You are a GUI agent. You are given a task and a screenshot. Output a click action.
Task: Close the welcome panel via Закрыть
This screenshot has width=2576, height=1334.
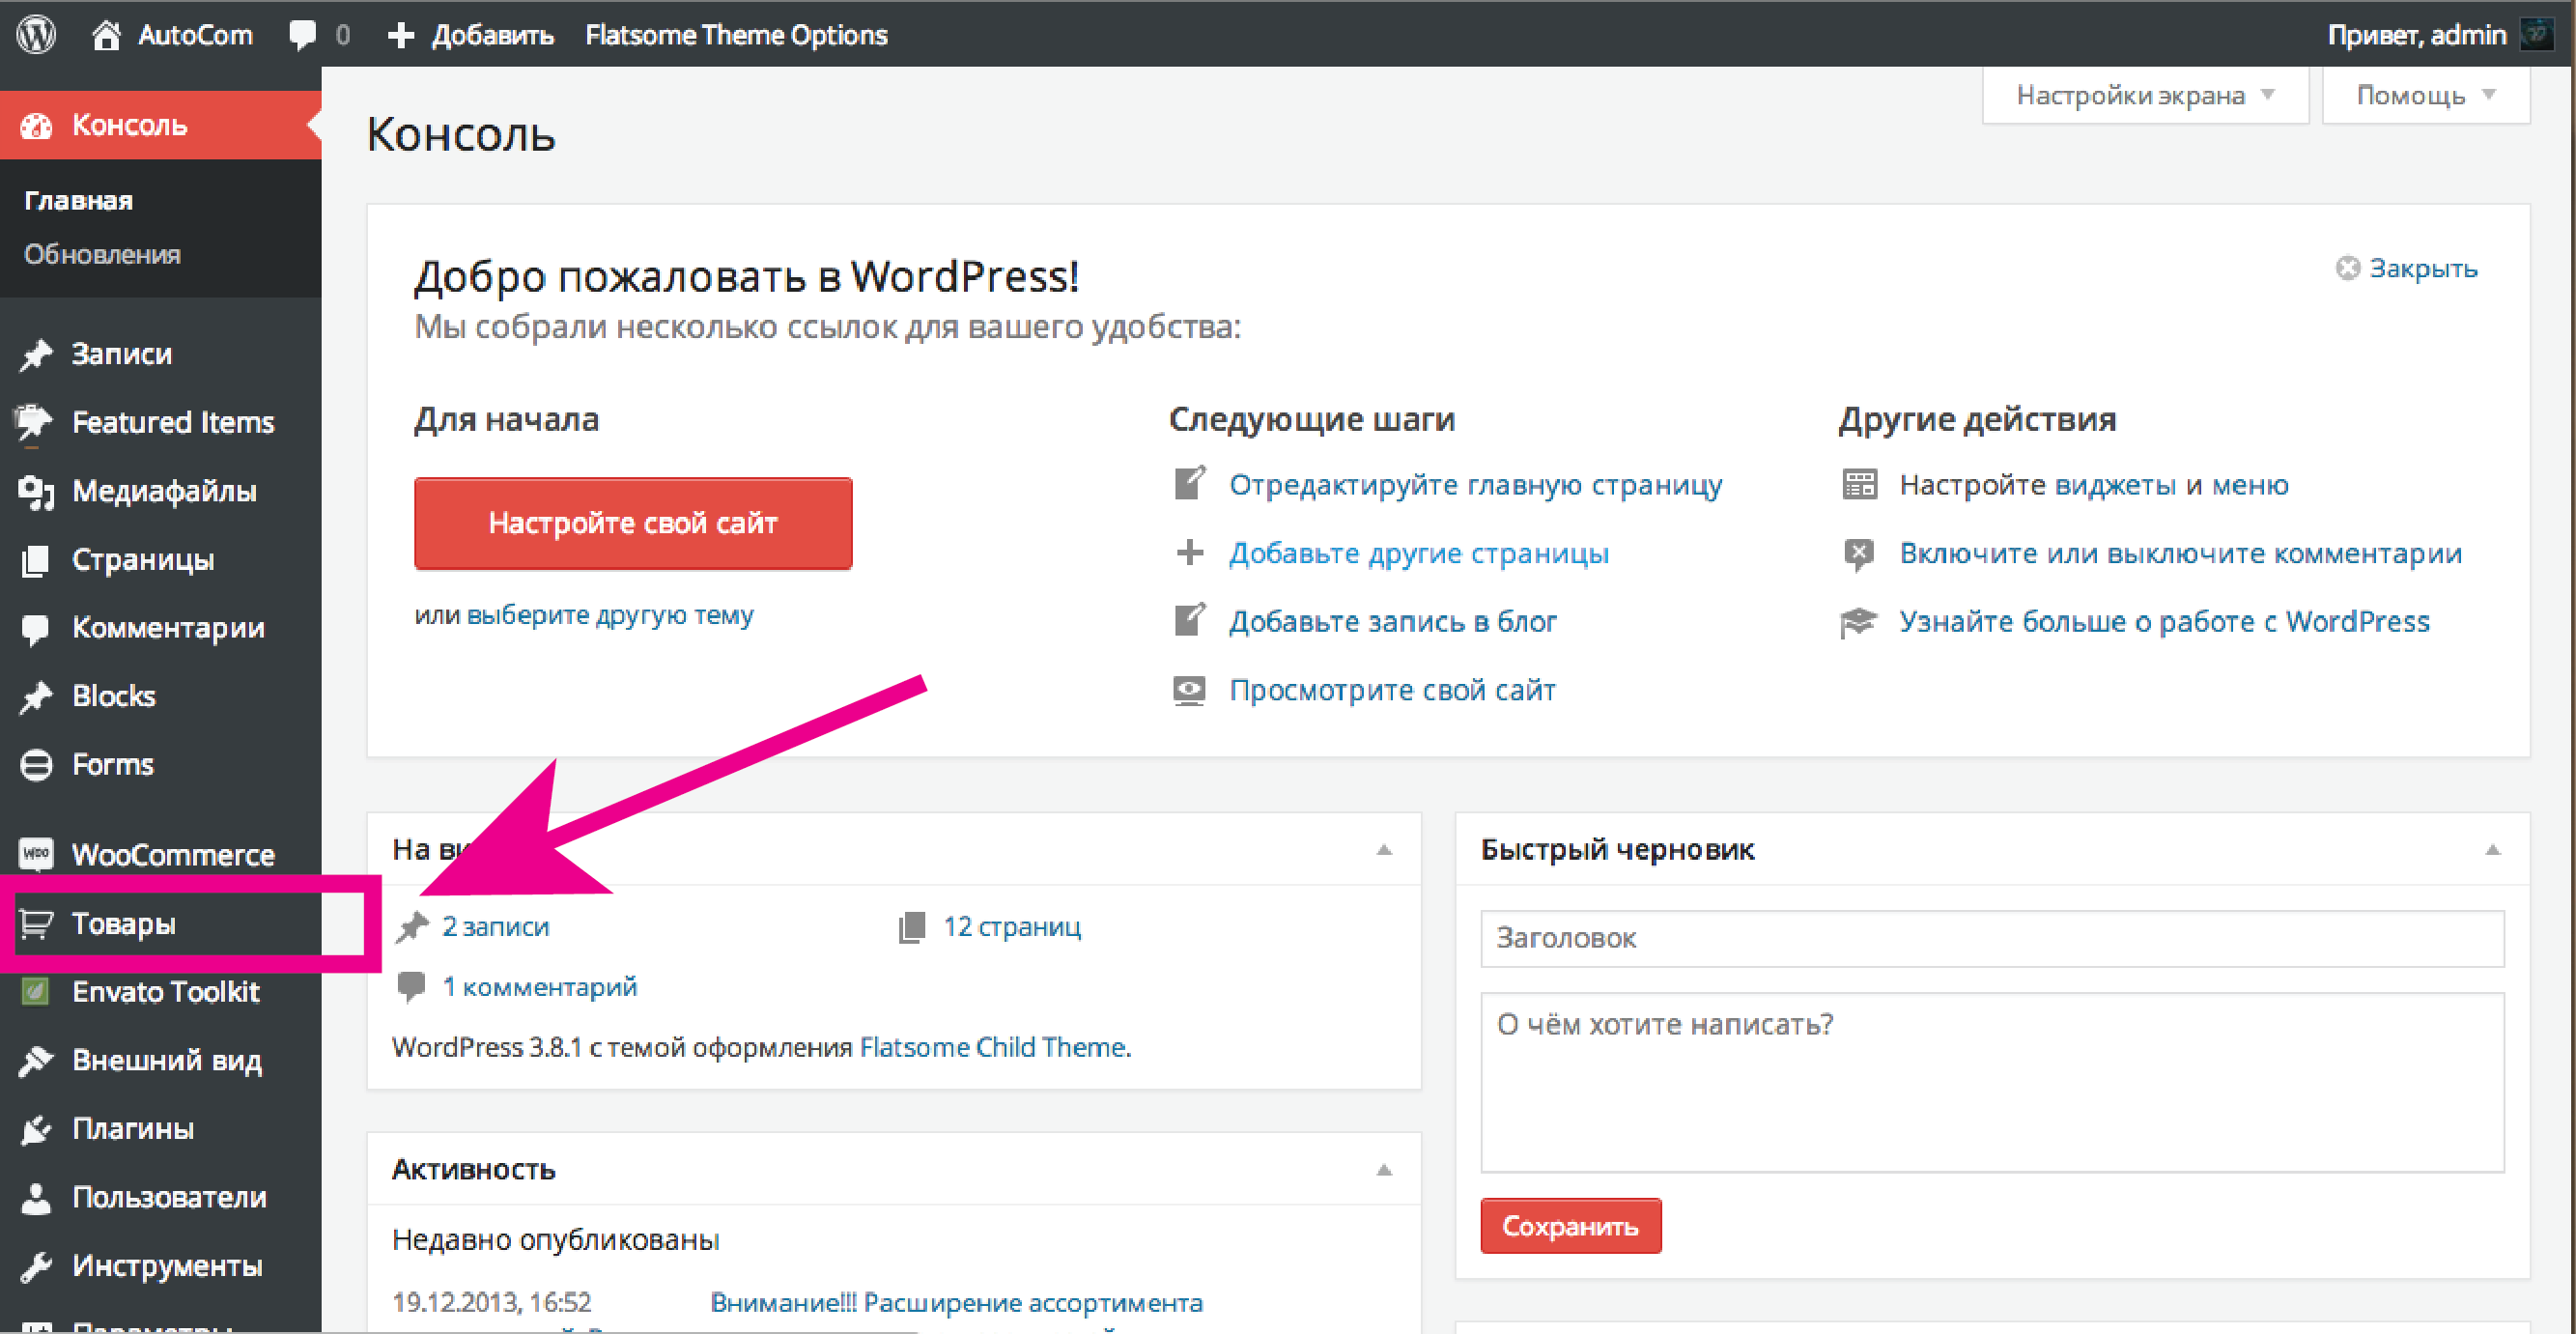pos(2408,268)
